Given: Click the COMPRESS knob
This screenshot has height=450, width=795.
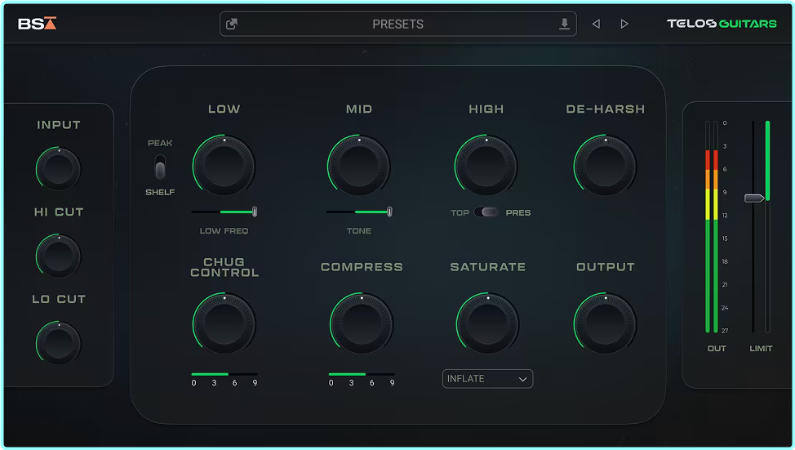Looking at the screenshot, I should (x=361, y=324).
